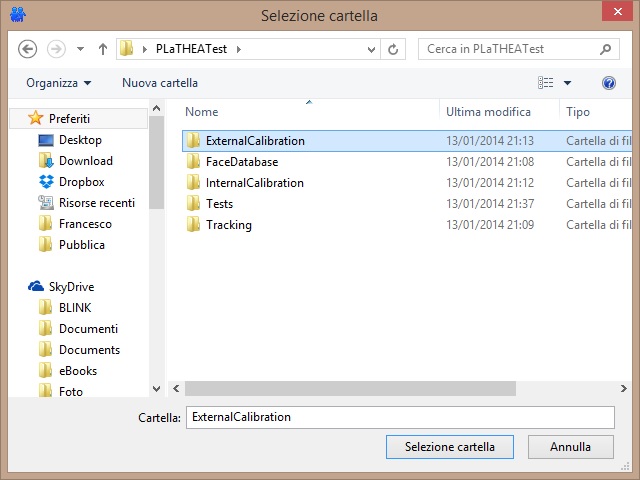Sort by Ultima modifica column header
The image size is (640, 480).
coord(488,112)
